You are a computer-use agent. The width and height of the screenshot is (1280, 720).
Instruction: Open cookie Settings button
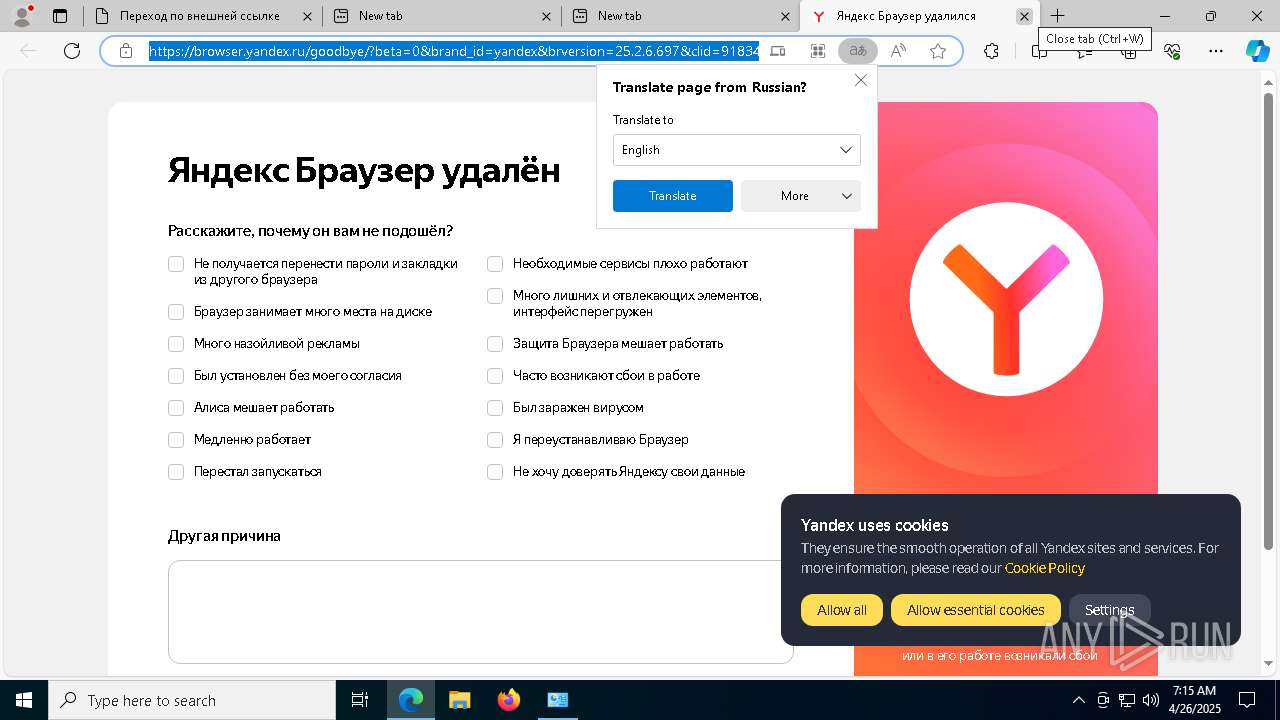1110,610
